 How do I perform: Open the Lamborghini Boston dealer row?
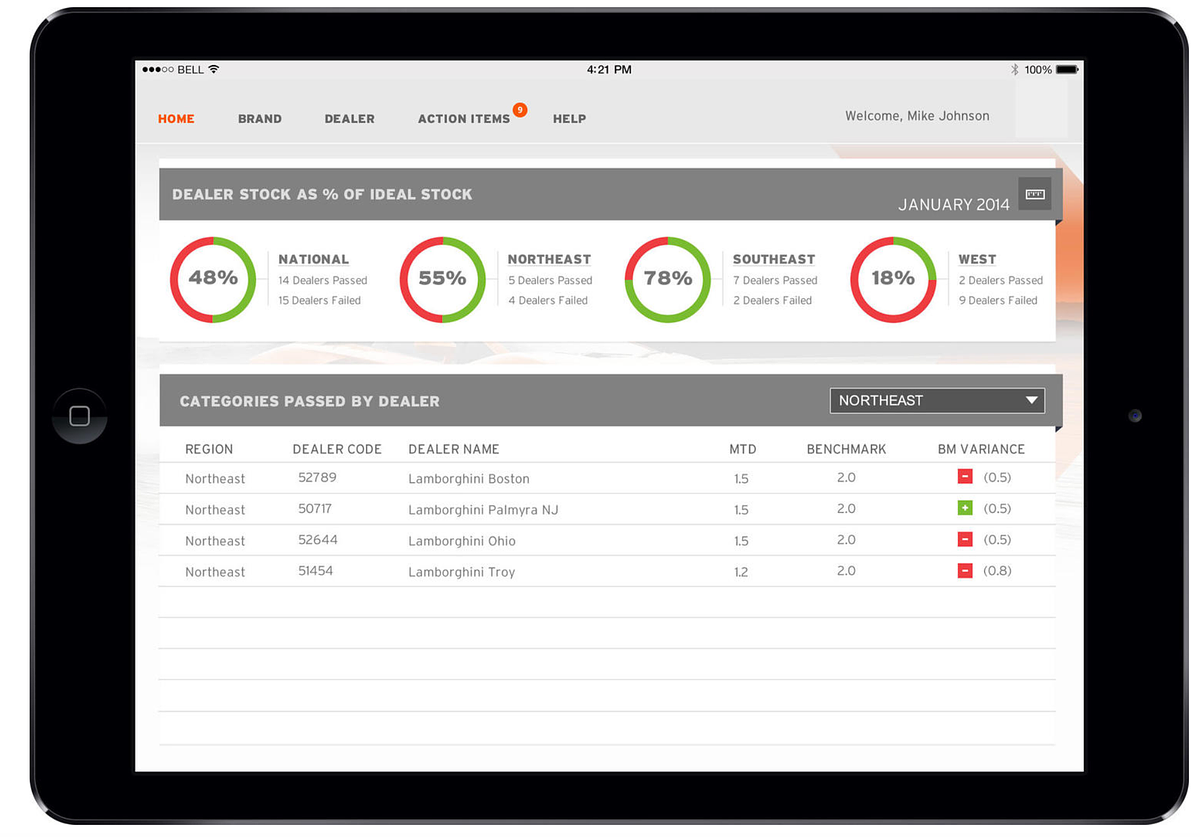[469, 479]
